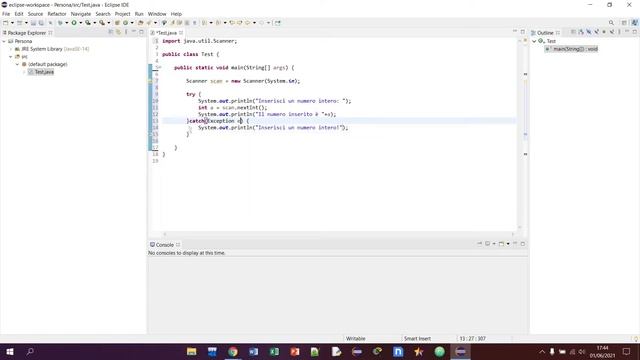
Task: Select Test.java in Package Explorer
Action: 41,72
